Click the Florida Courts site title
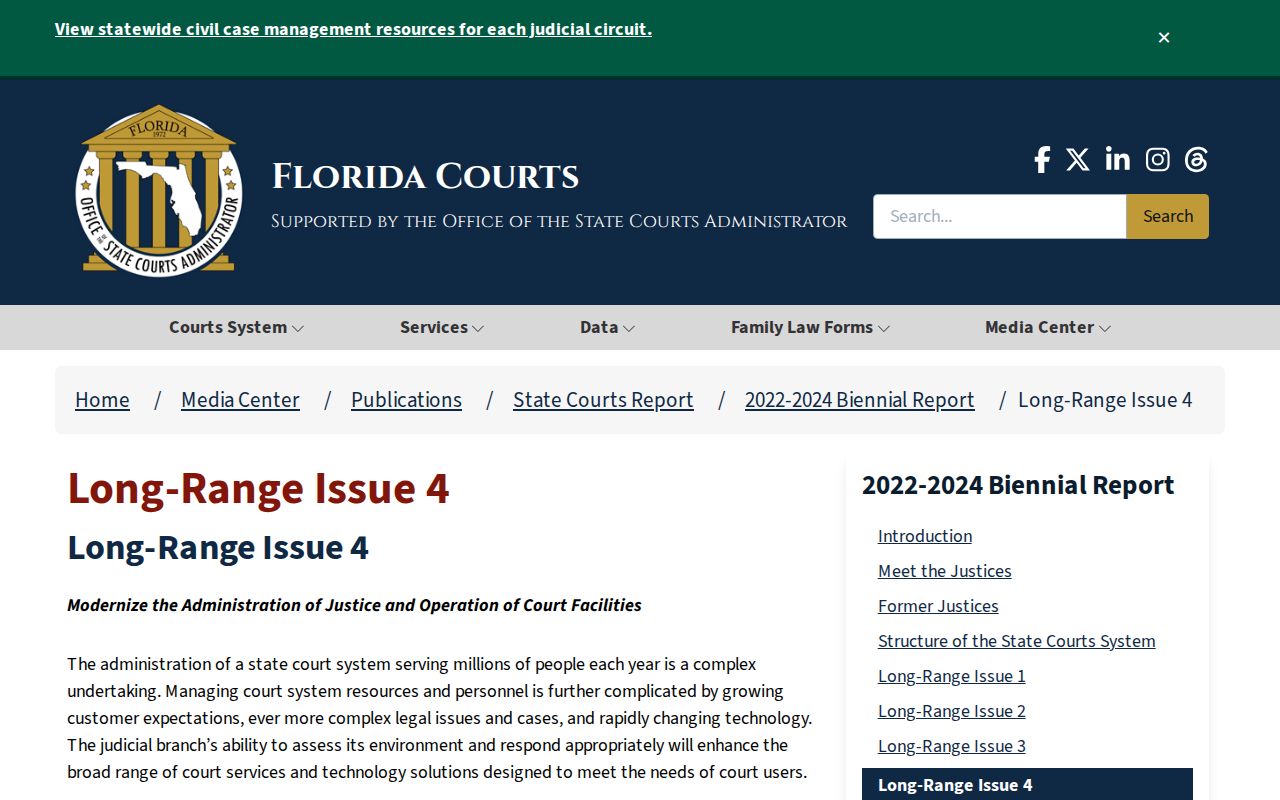This screenshot has width=1280, height=800. click(x=426, y=176)
